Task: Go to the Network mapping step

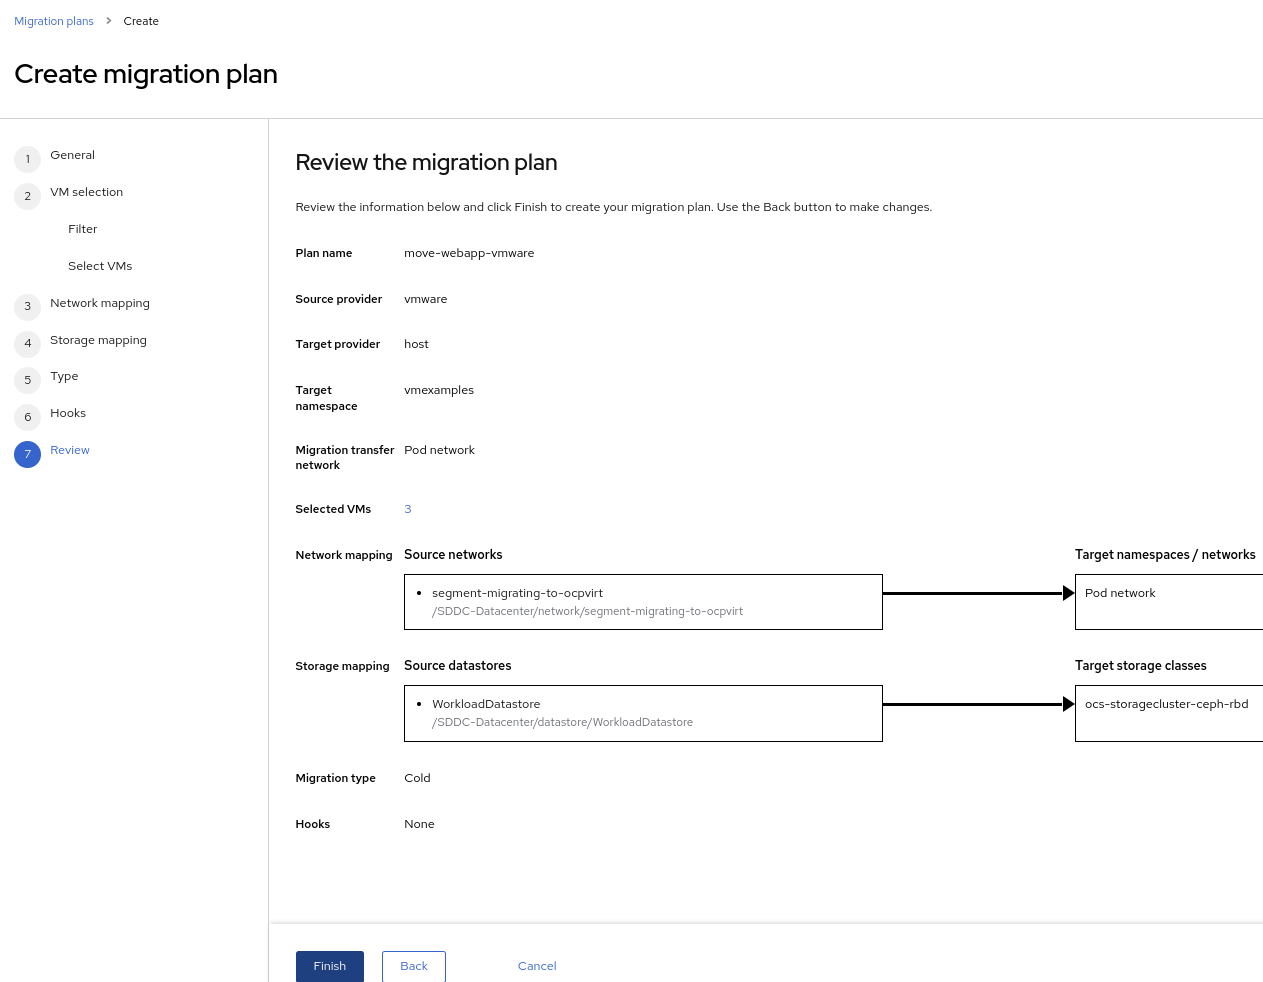Action: click(100, 303)
